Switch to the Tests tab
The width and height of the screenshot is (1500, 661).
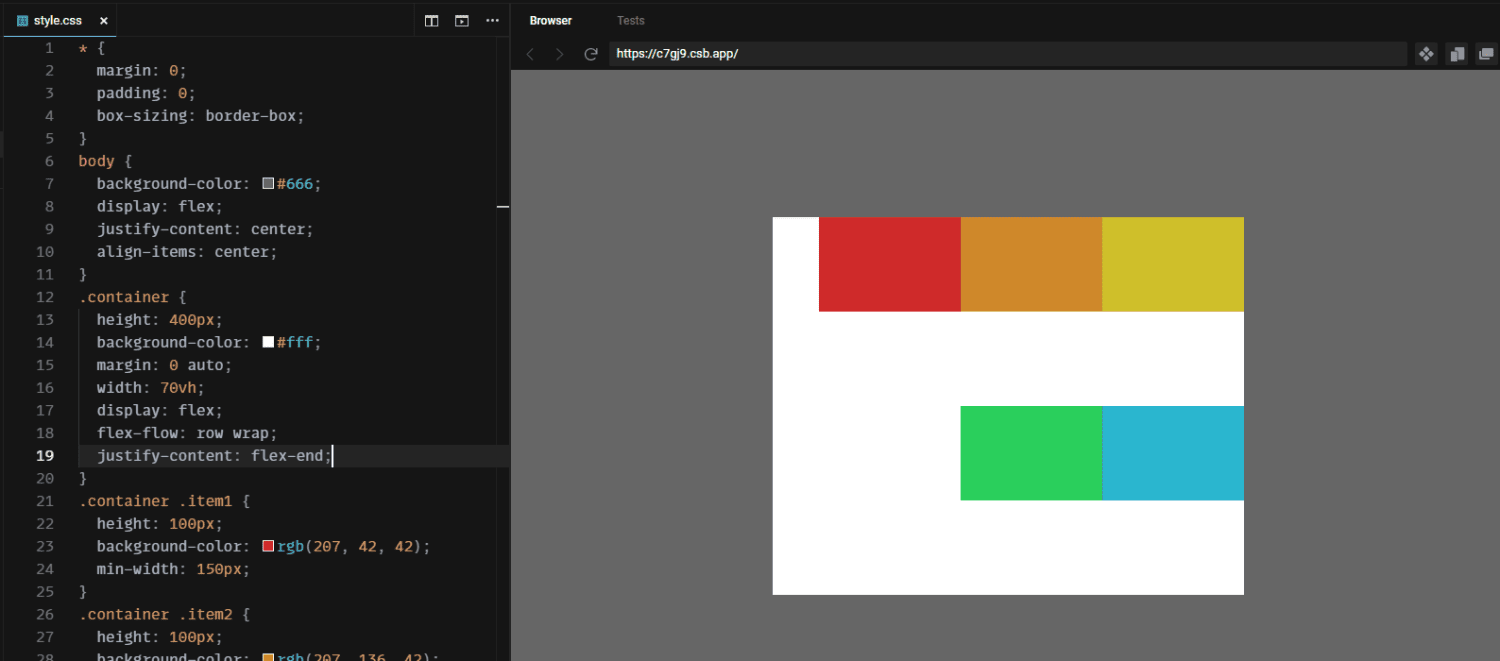tap(631, 20)
